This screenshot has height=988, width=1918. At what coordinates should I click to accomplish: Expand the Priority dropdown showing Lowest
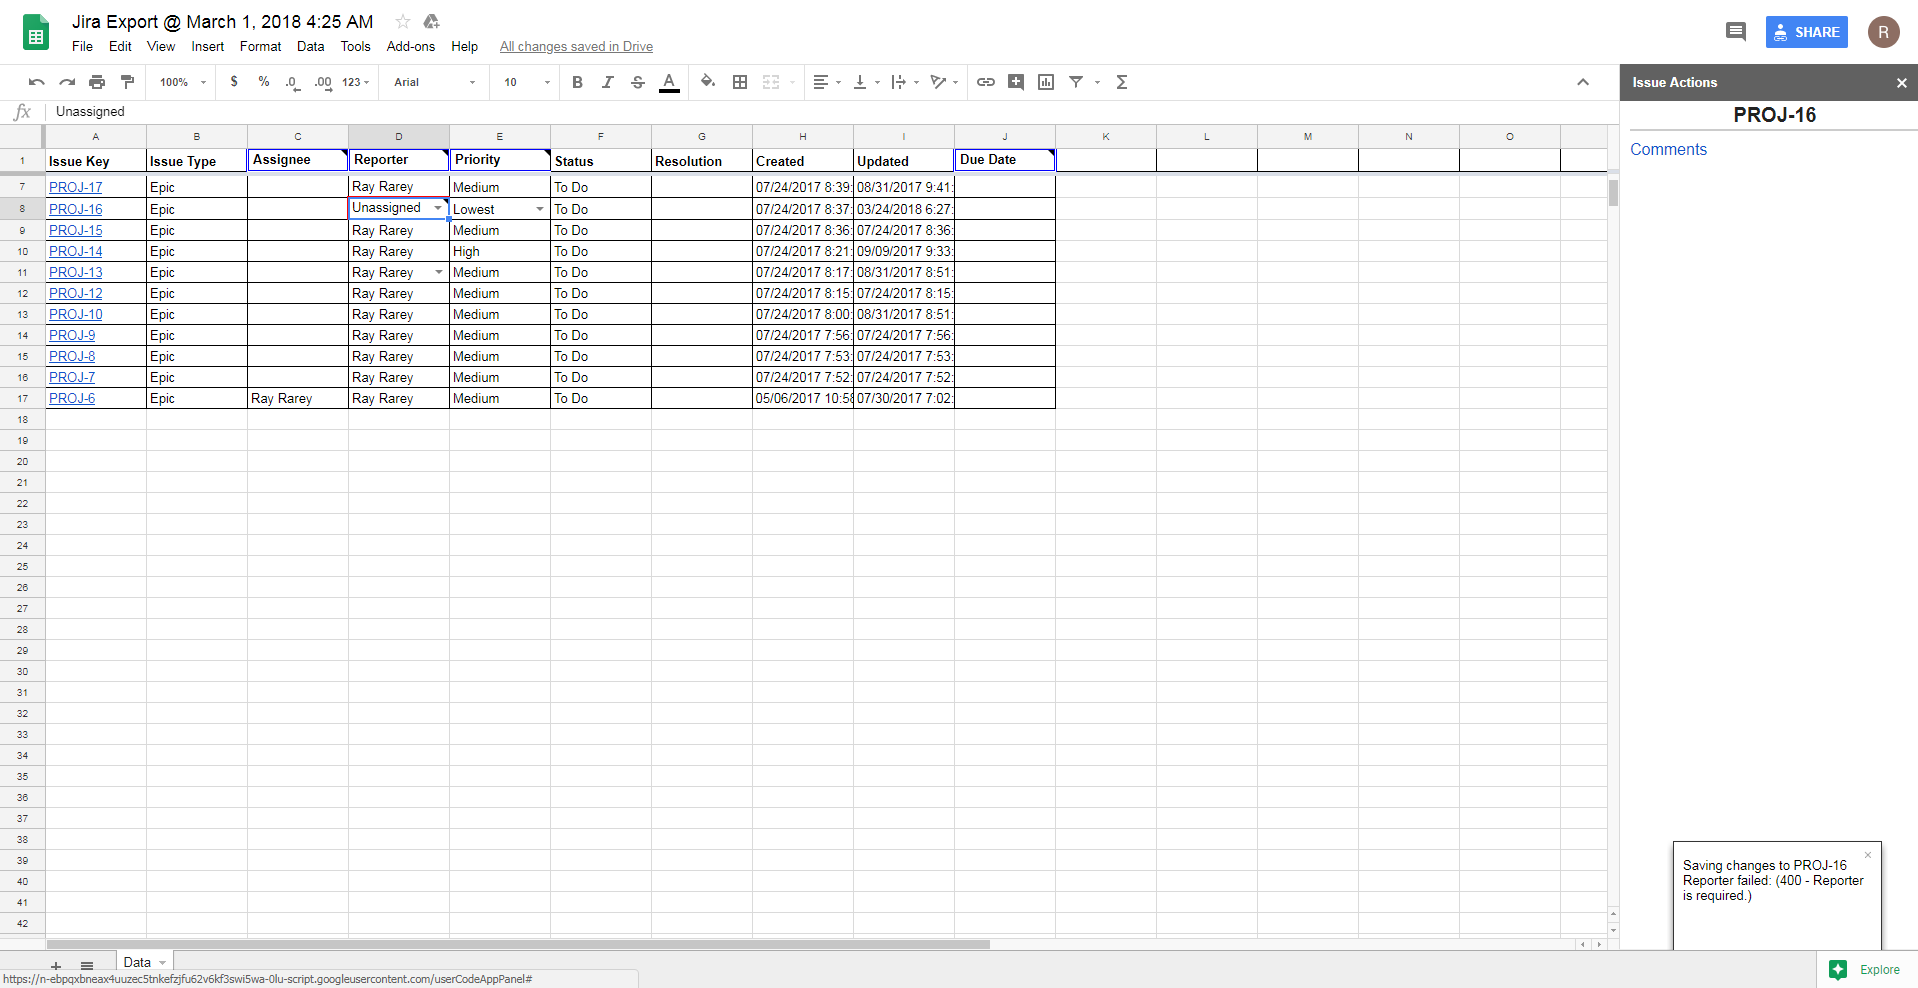coord(540,209)
